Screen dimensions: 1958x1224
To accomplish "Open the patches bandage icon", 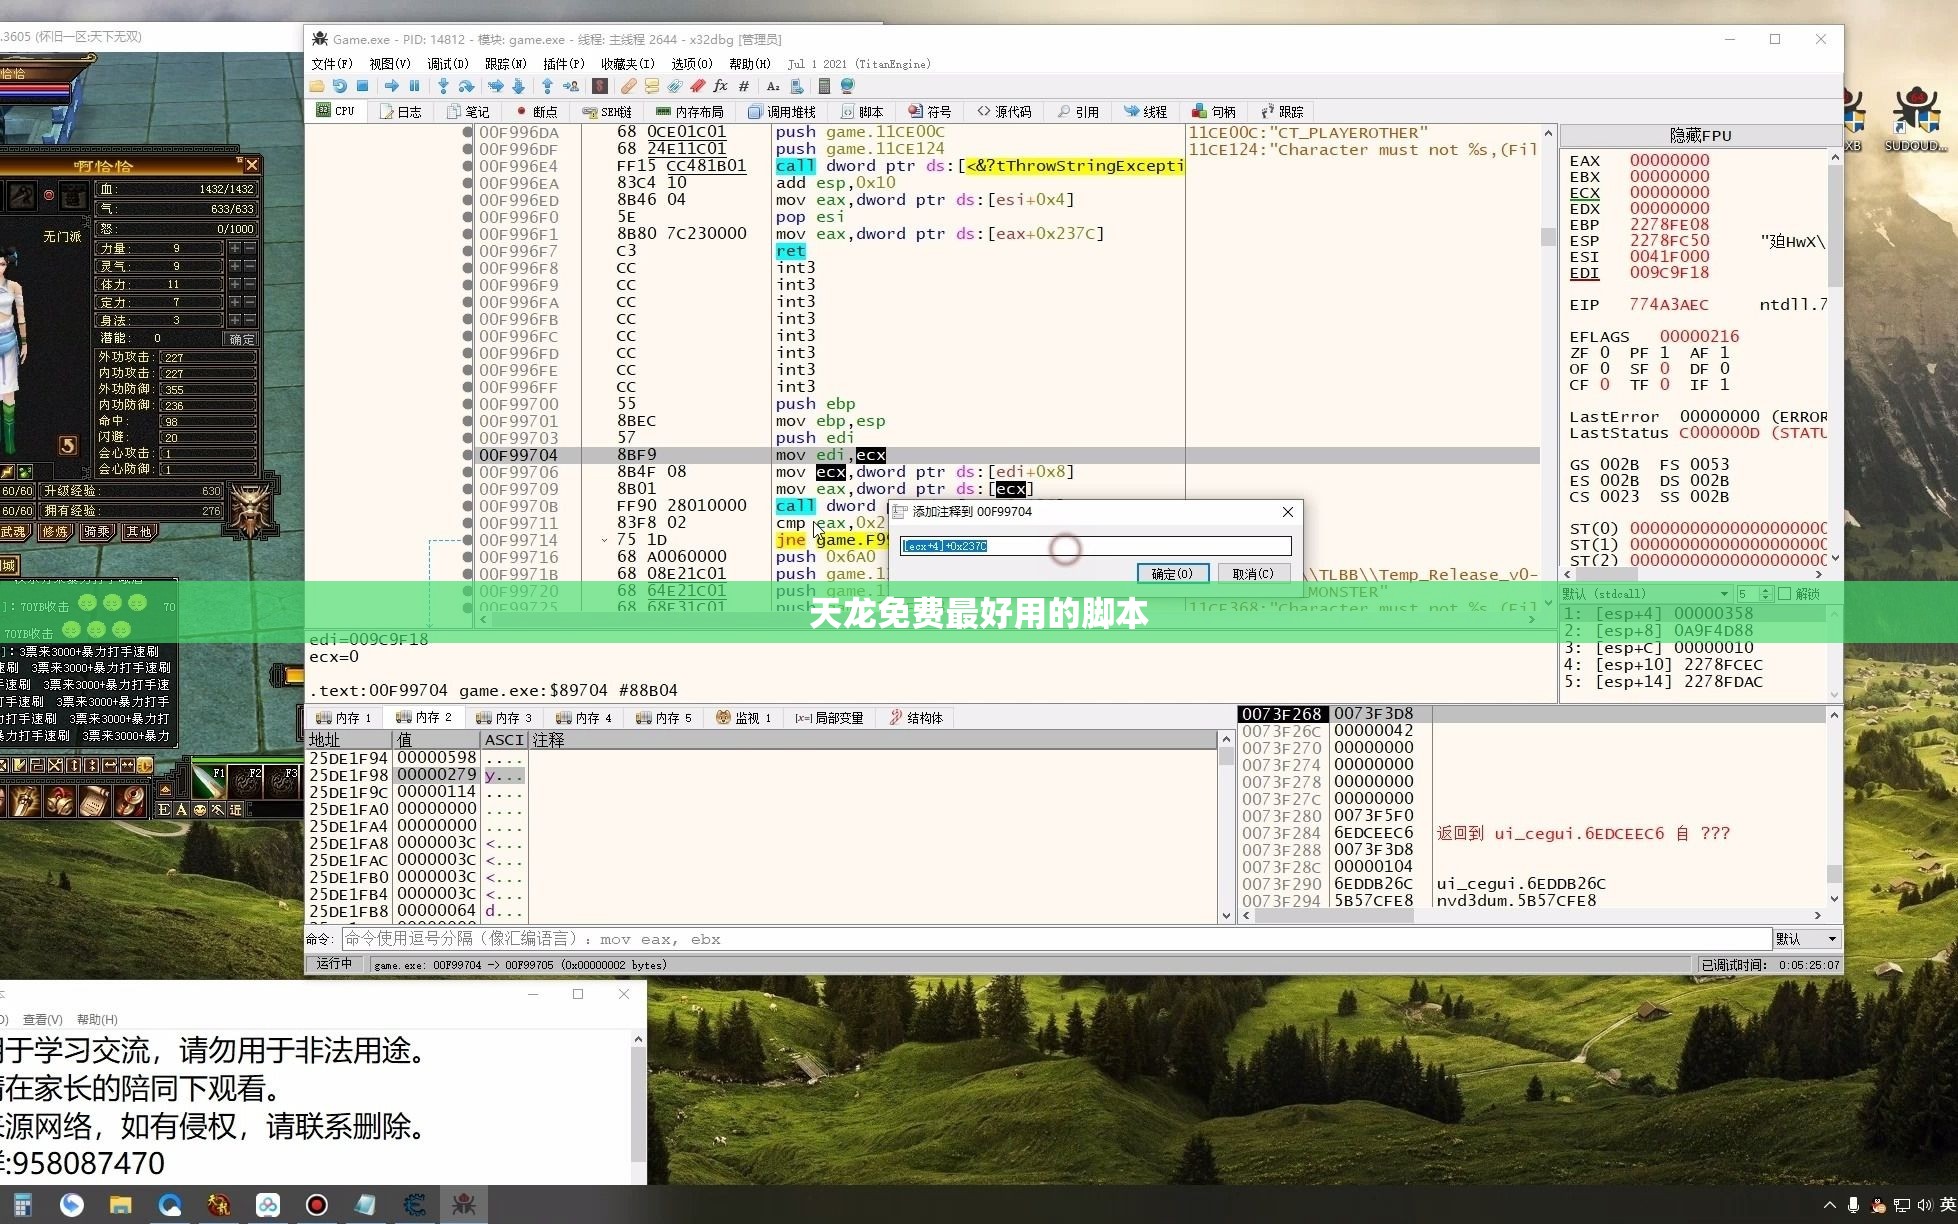I will tap(628, 87).
